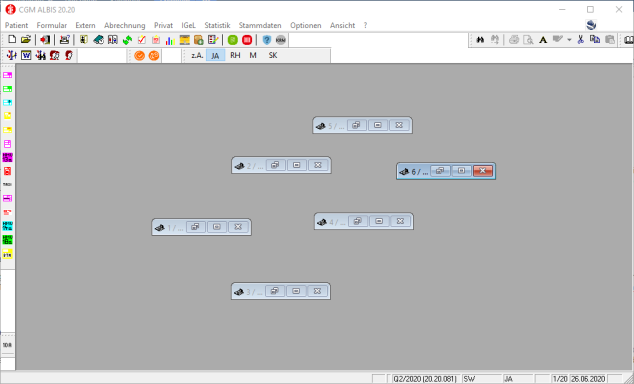634x384 pixels.
Task: Click the SW field in status bar
Action: click(481, 379)
